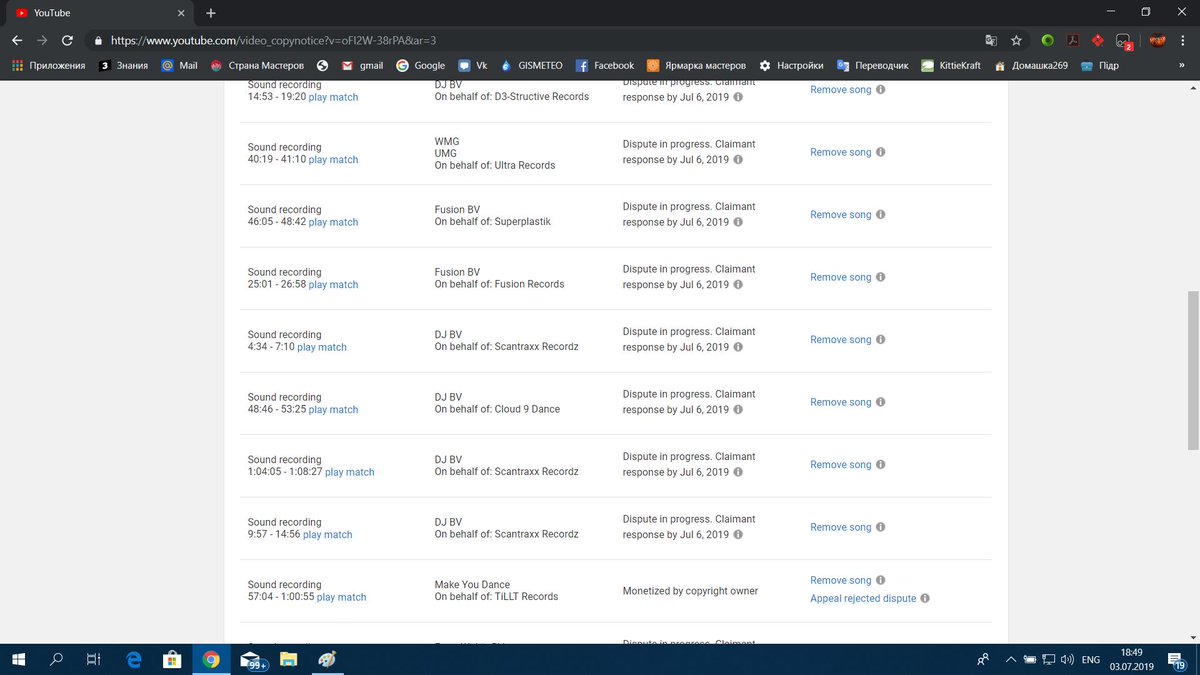Open the Facebook bookmark
This screenshot has height=675, width=1200.
tap(605, 65)
